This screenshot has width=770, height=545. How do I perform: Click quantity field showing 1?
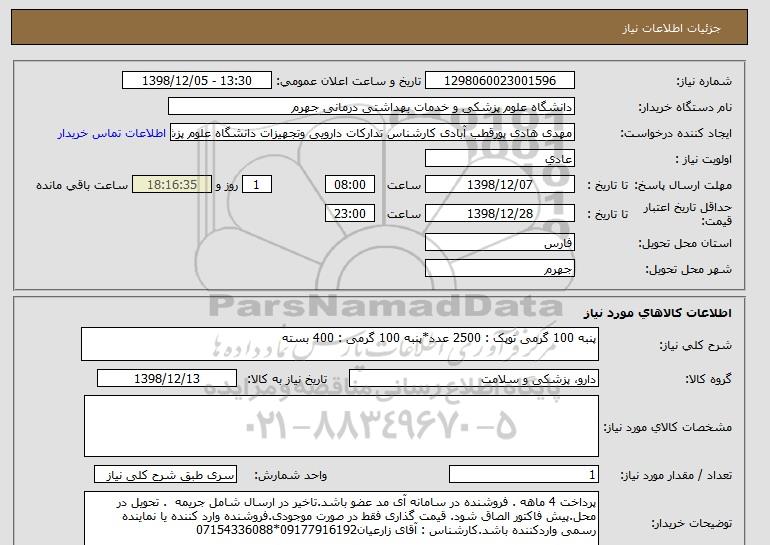pyautogui.click(x=524, y=475)
